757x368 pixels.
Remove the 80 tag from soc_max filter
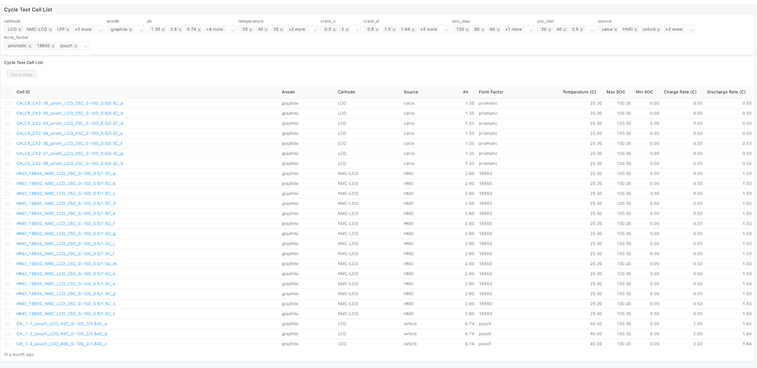click(x=483, y=29)
